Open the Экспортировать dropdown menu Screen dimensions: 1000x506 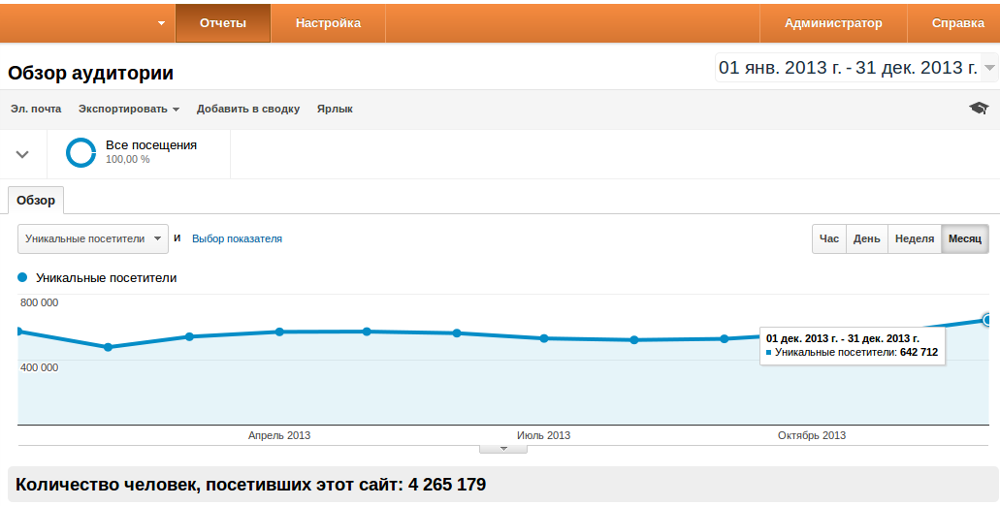[x=129, y=109]
